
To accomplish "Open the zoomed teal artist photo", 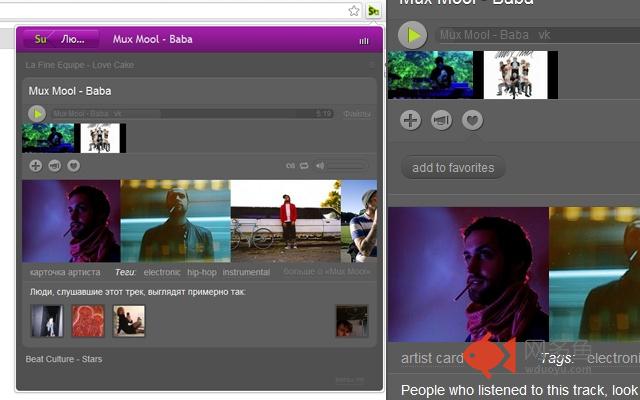I will click(595, 274).
